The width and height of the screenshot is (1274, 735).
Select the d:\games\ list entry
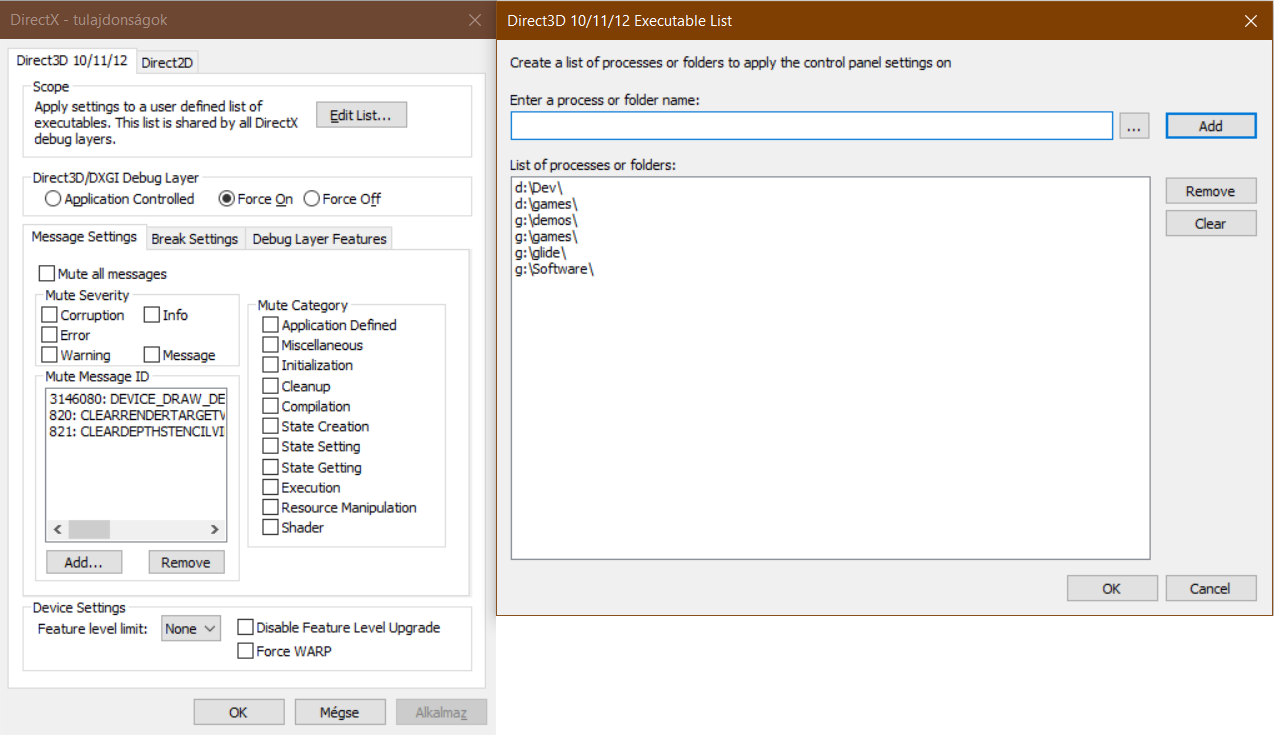click(x=546, y=204)
